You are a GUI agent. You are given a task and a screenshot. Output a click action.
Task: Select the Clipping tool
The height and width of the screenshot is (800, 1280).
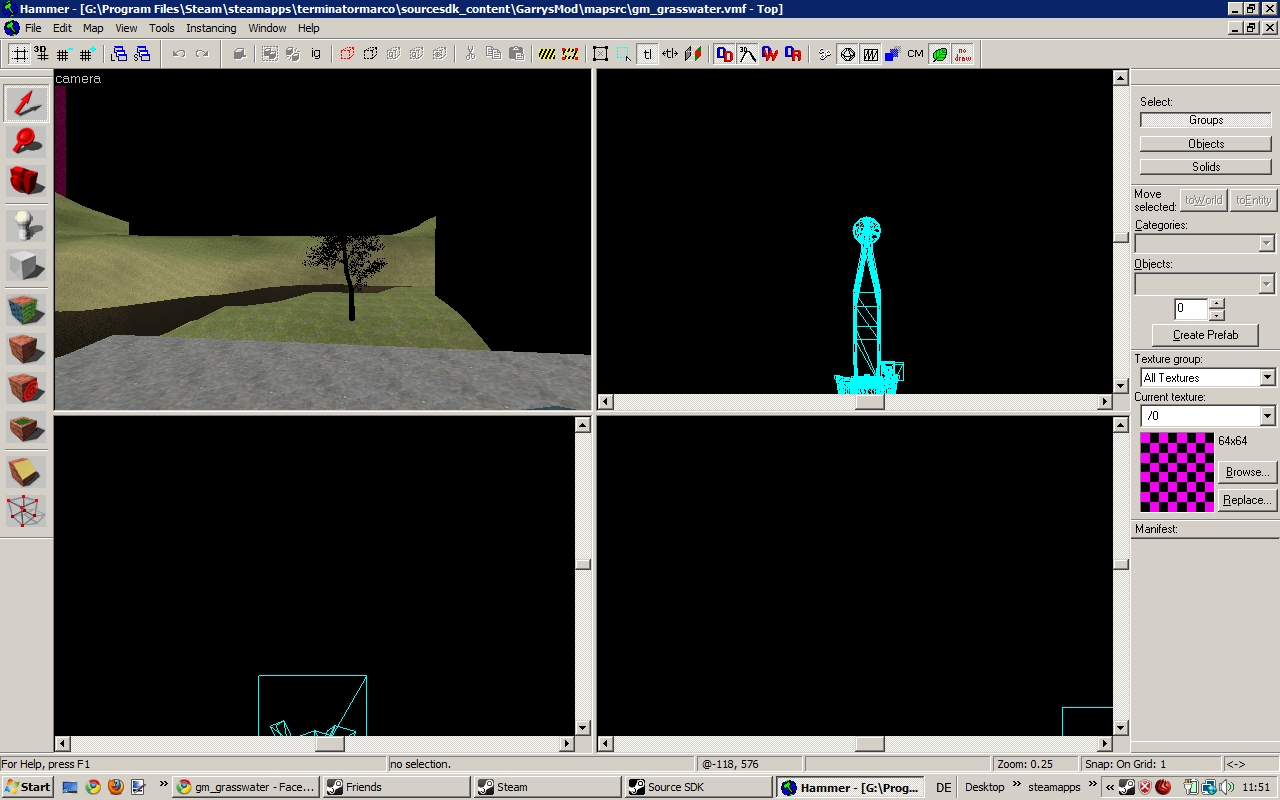26,471
